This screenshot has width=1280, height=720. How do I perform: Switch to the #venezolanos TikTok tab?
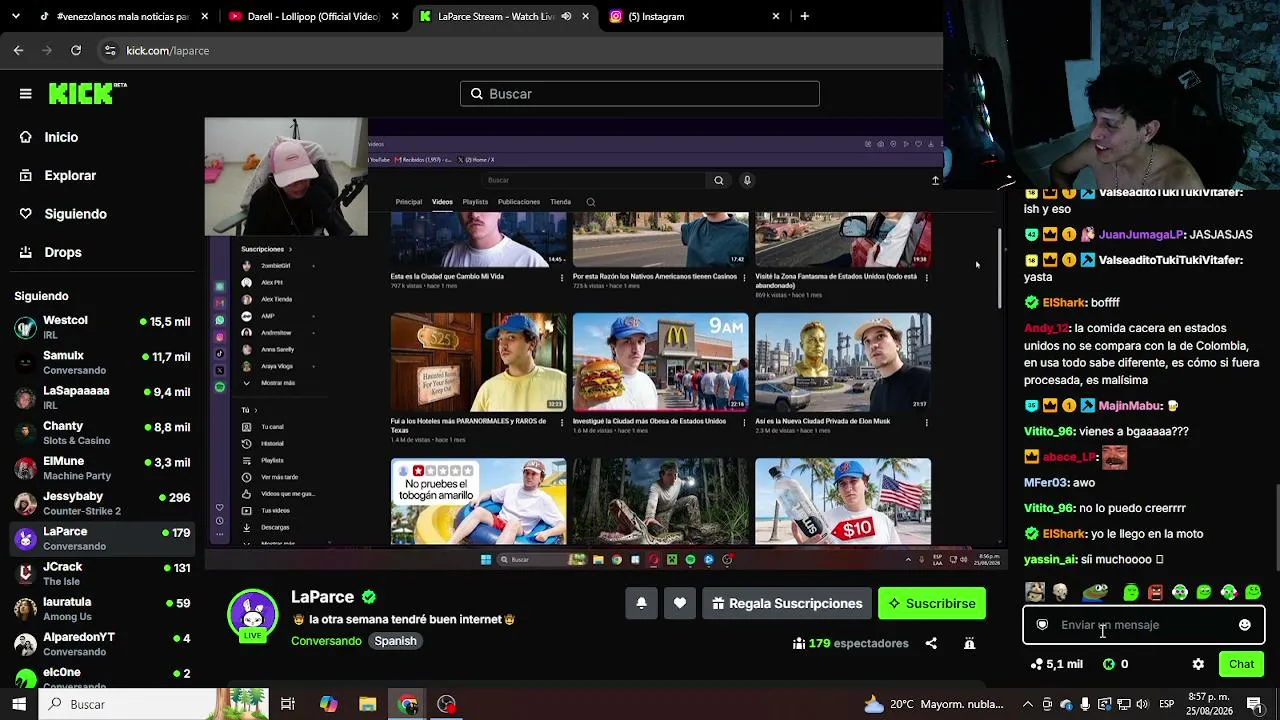pyautogui.click(x=122, y=16)
